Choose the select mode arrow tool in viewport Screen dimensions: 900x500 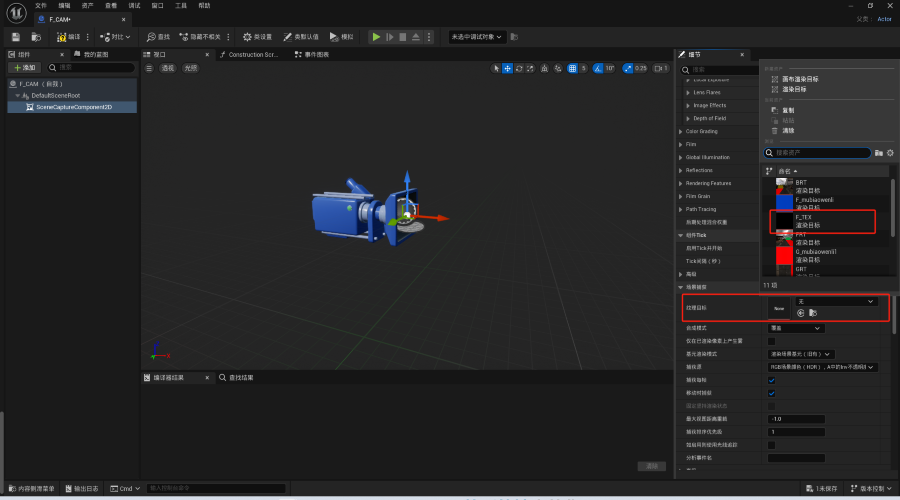coord(496,68)
